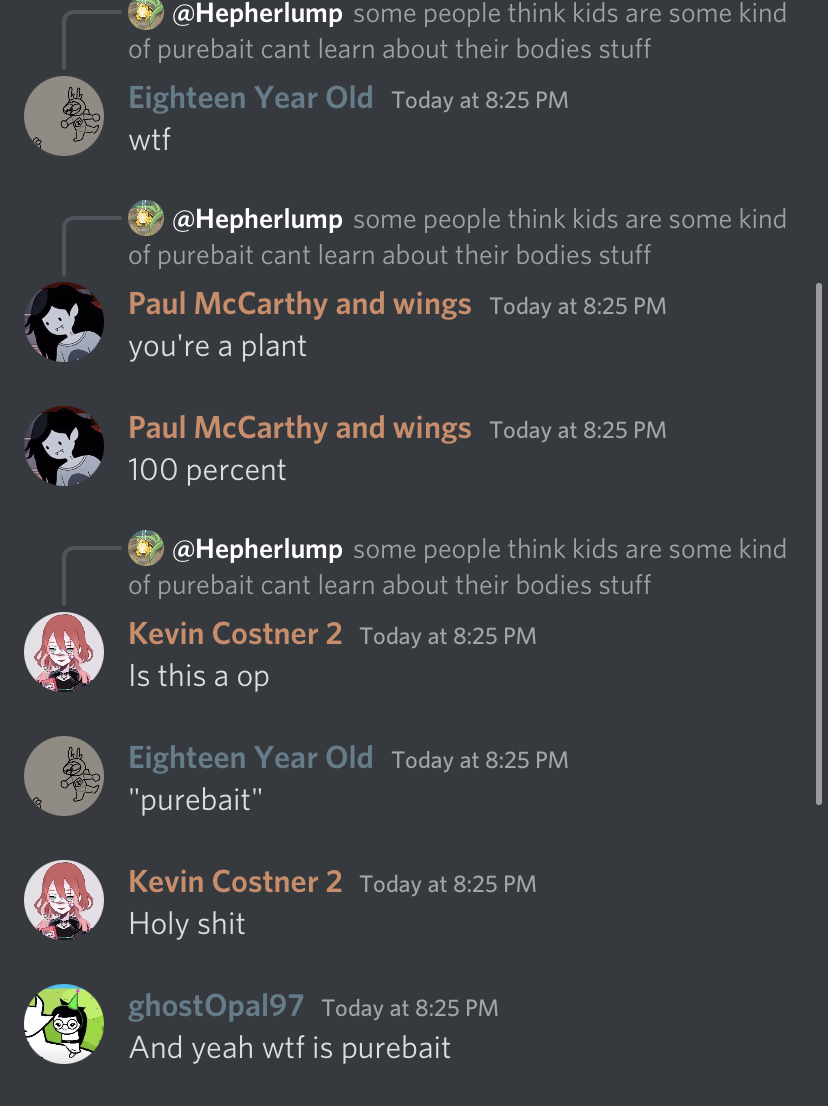
Task: Open @Hepherlump mention in topmost reply preview
Action: [257, 13]
